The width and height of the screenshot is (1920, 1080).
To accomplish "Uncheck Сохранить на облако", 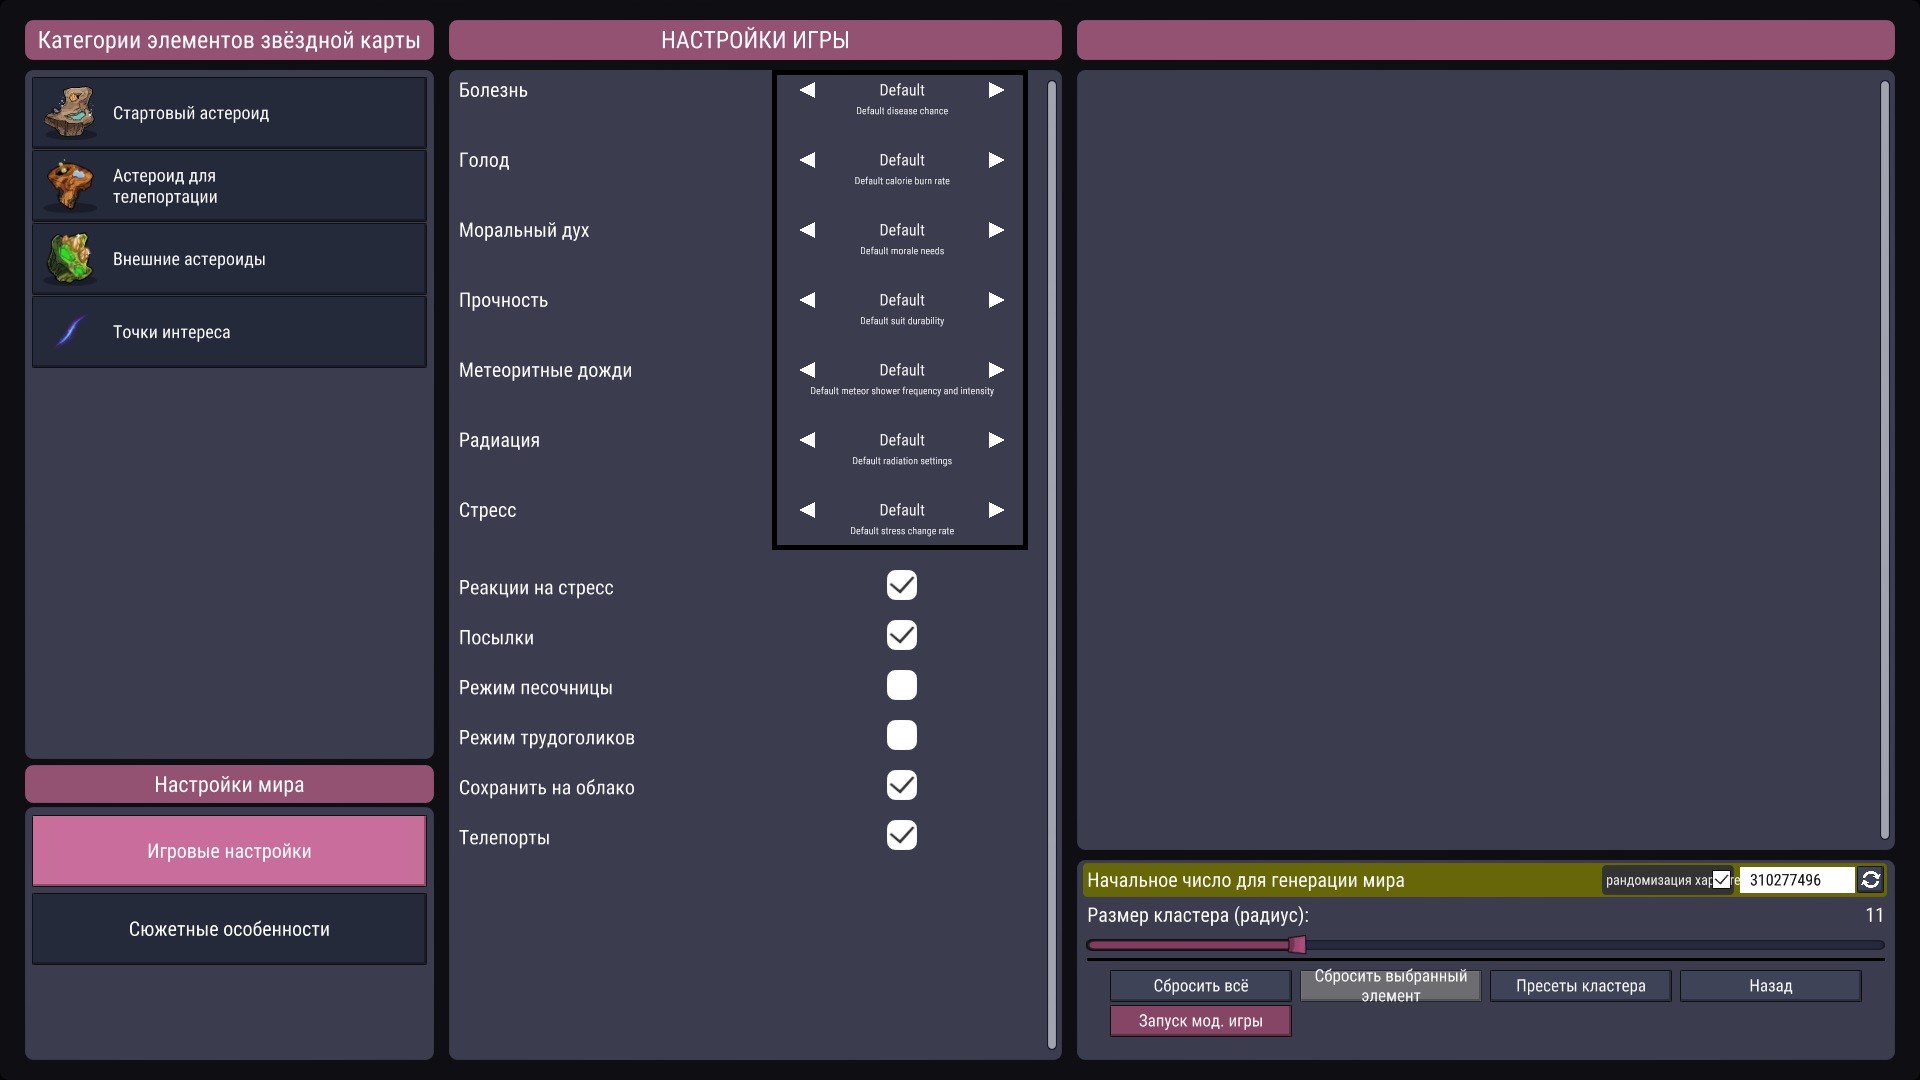I will point(902,785).
